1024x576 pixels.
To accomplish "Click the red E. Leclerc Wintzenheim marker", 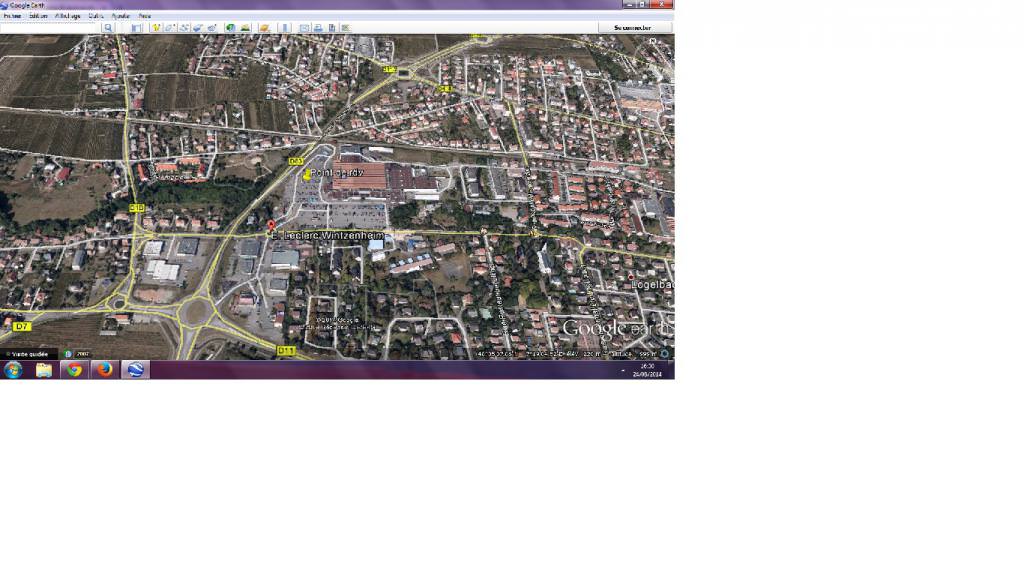I will (x=271, y=226).
